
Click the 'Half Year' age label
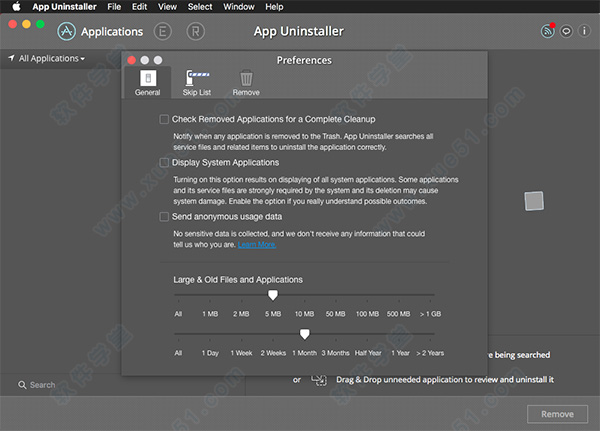[x=368, y=353]
